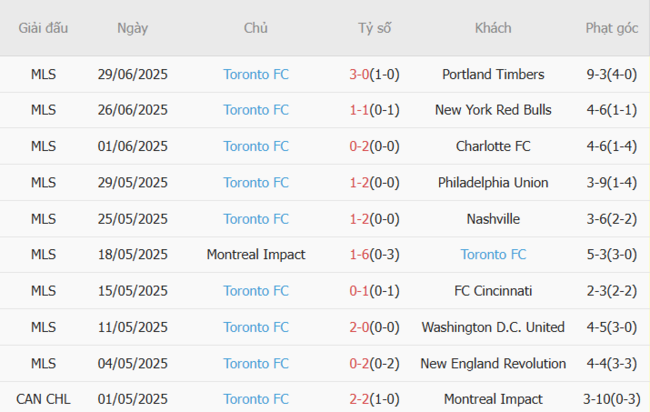
Task: Click FC Cincinnati team name
Action: 493,291
